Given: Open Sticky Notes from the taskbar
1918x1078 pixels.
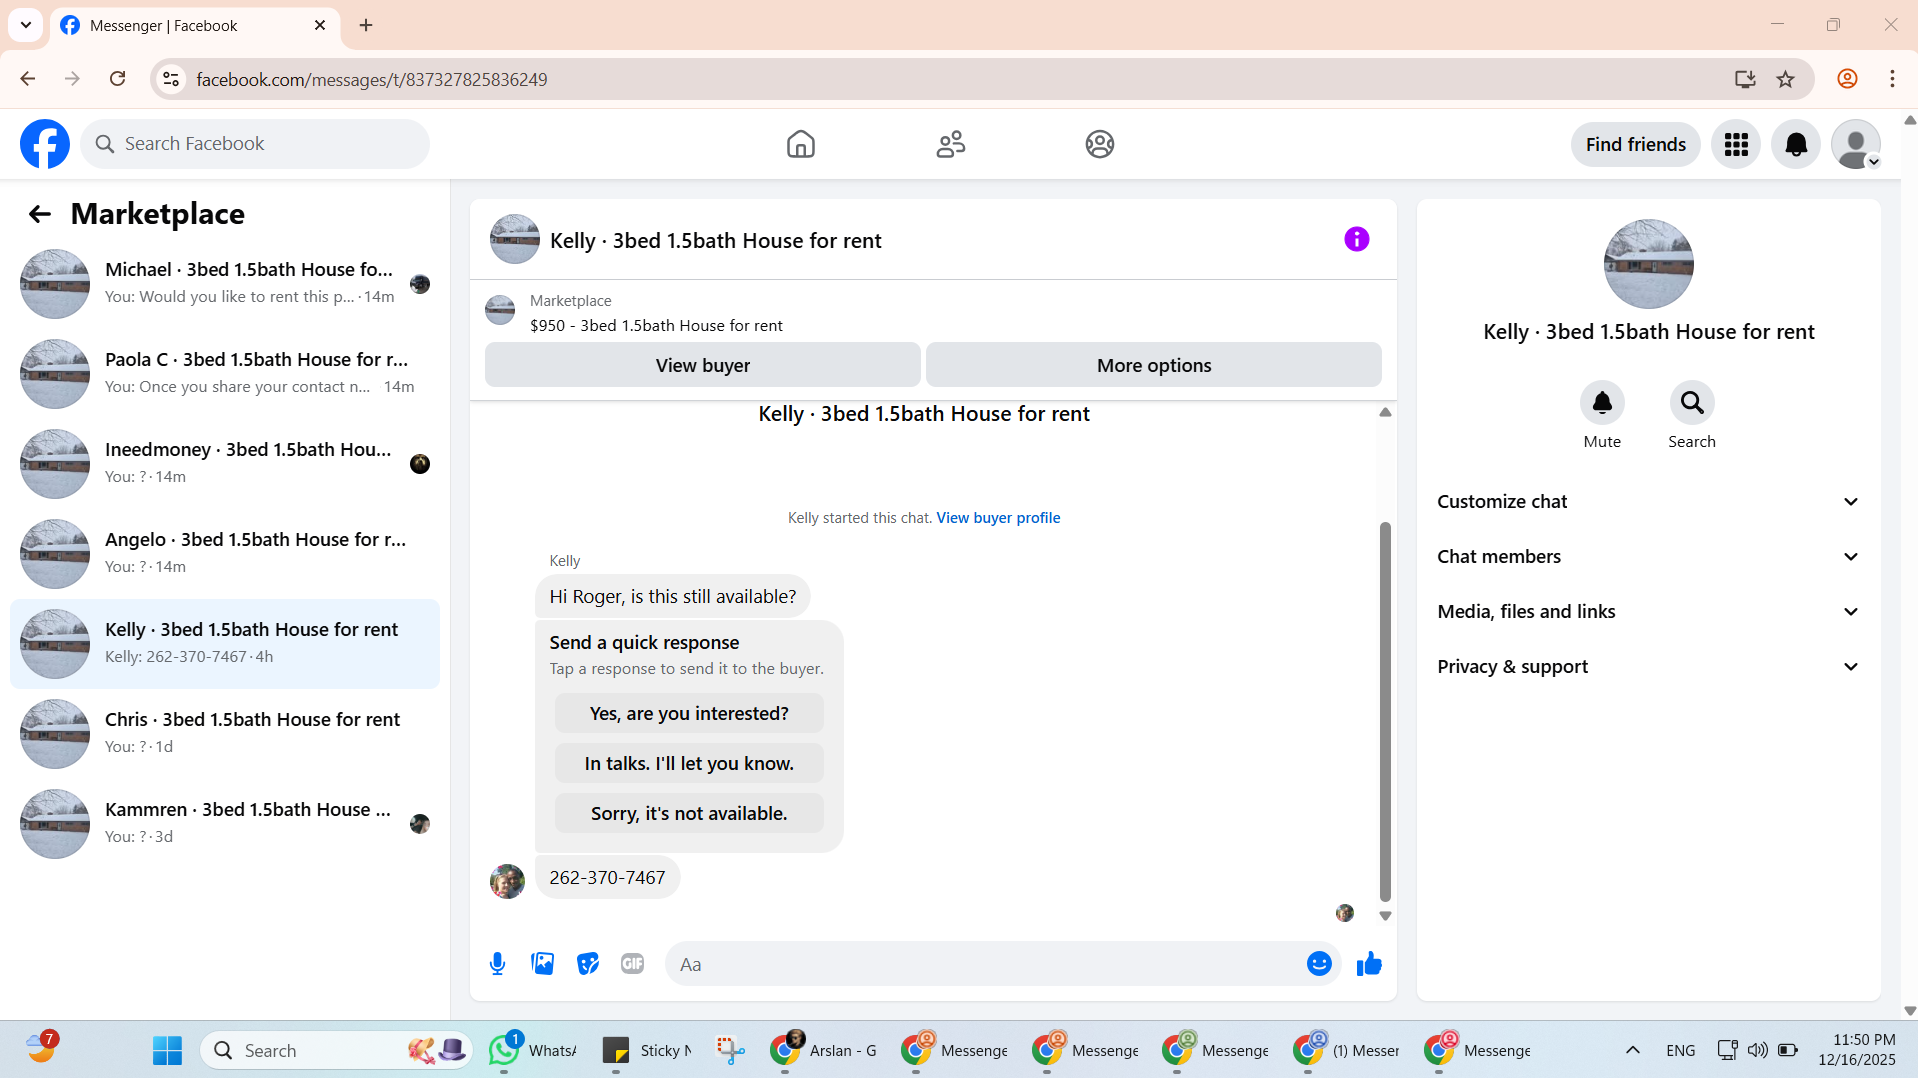Looking at the screenshot, I should tap(646, 1050).
